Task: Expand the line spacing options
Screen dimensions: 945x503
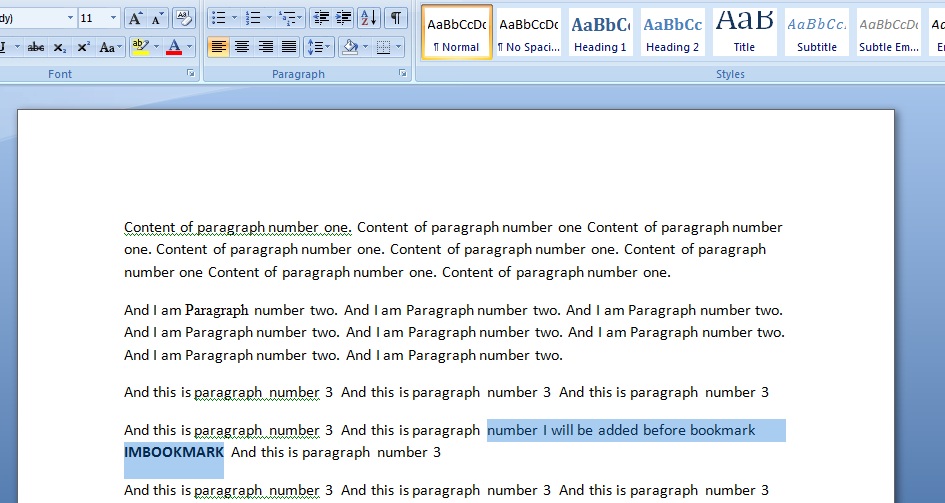Action: coord(318,47)
